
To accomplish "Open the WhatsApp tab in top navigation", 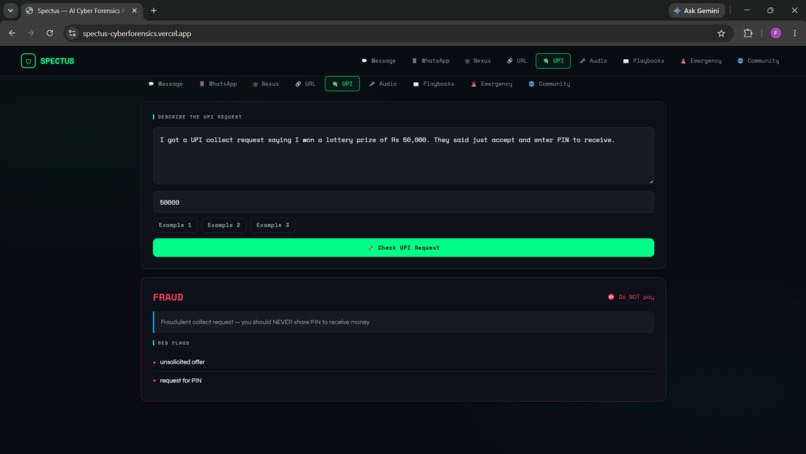I will (431, 61).
